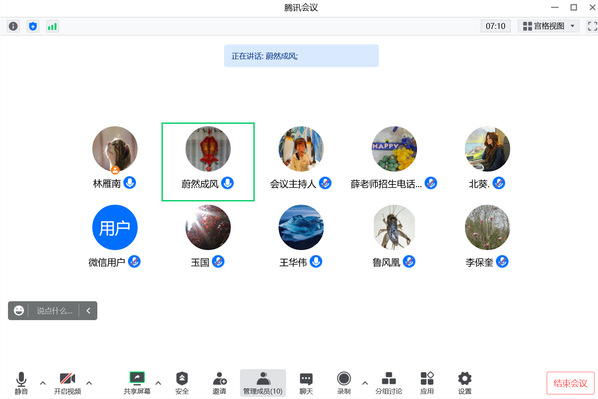The height and width of the screenshot is (399, 598).
Task: Unmute 李保奎 via mic icon
Action: point(502,262)
